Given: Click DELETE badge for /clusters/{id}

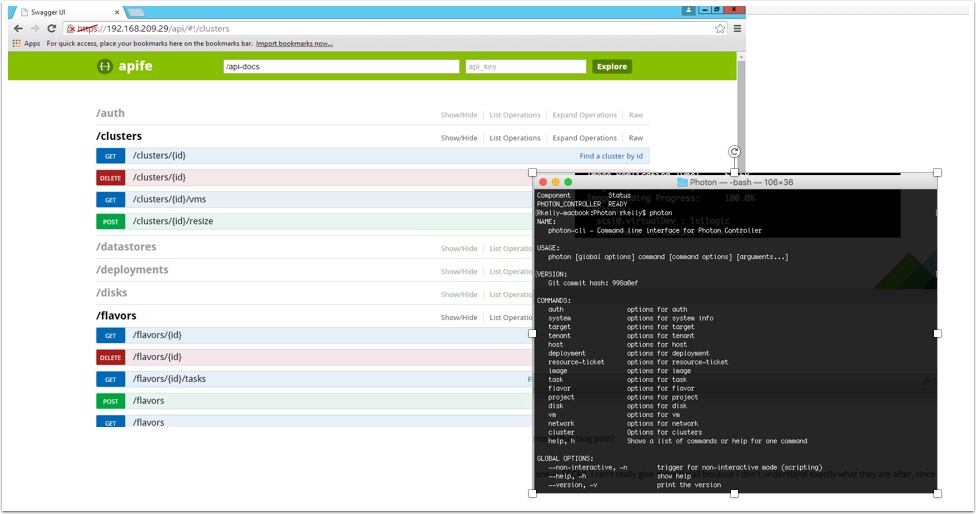Looking at the screenshot, I should (110, 178).
